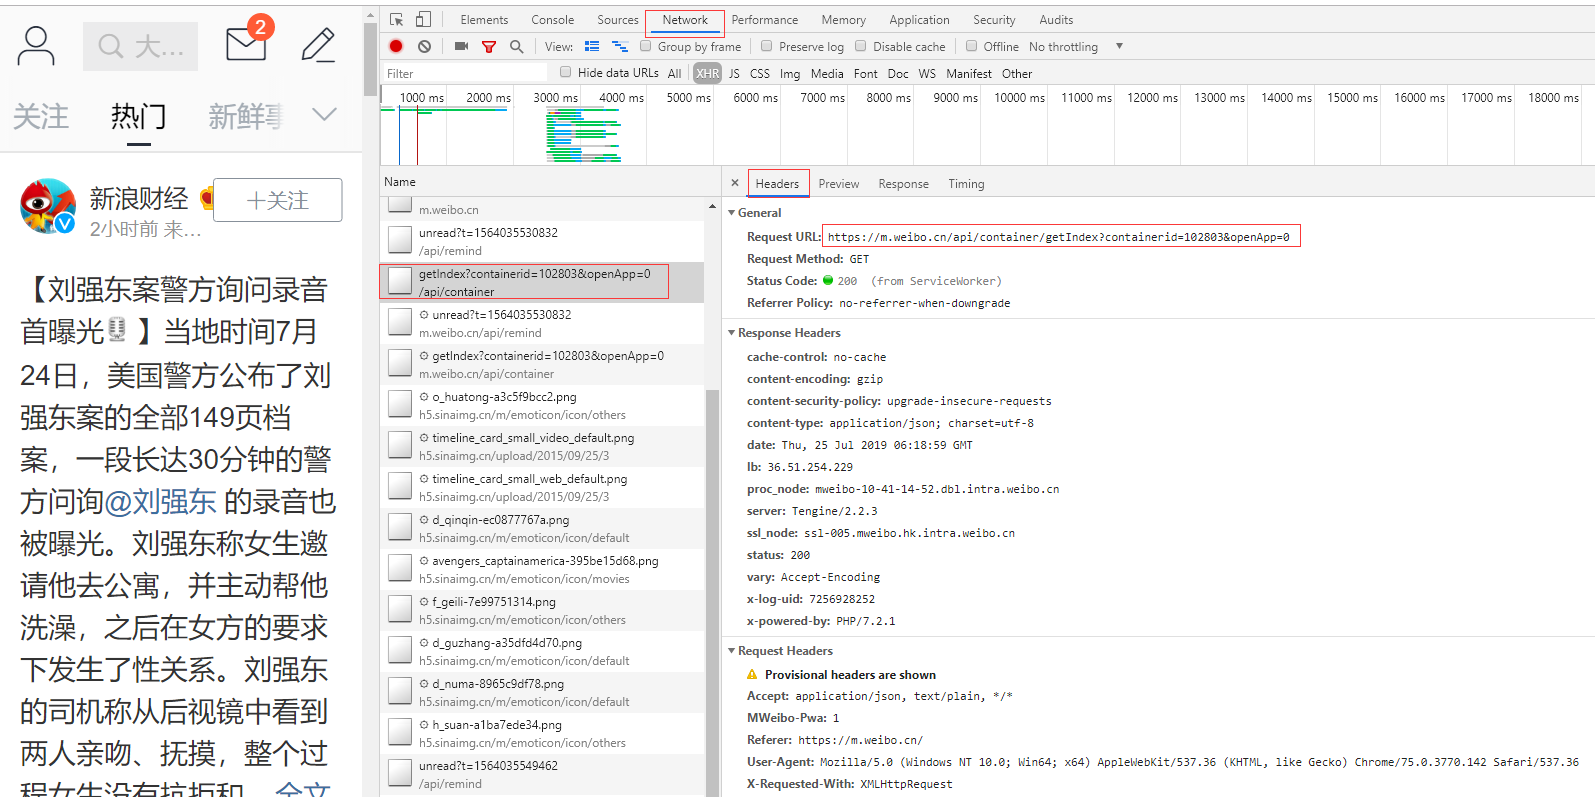The height and width of the screenshot is (797, 1595).
Task: Click the @刘强东 mention link
Action: tap(160, 502)
